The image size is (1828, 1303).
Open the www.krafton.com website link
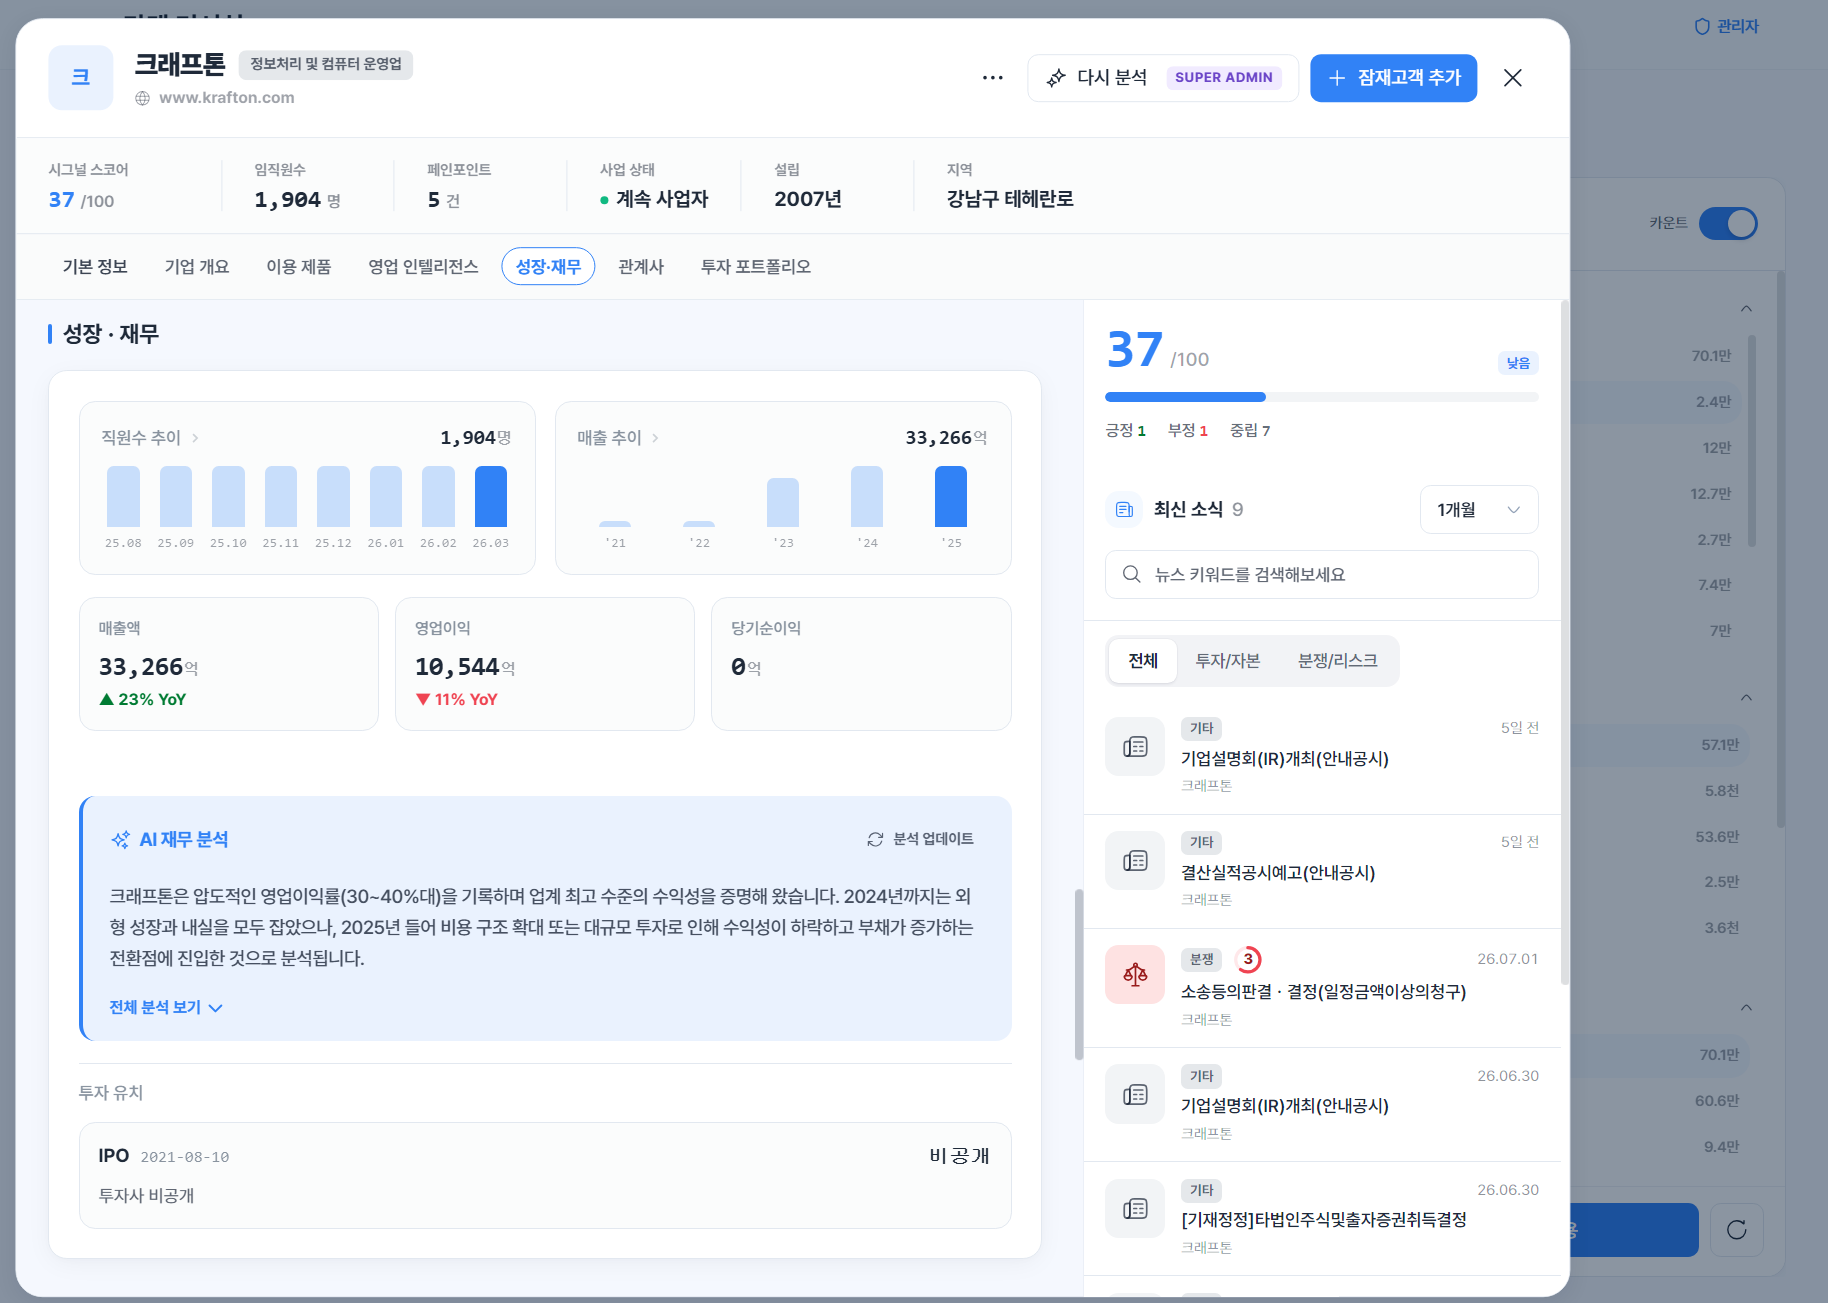(x=227, y=98)
